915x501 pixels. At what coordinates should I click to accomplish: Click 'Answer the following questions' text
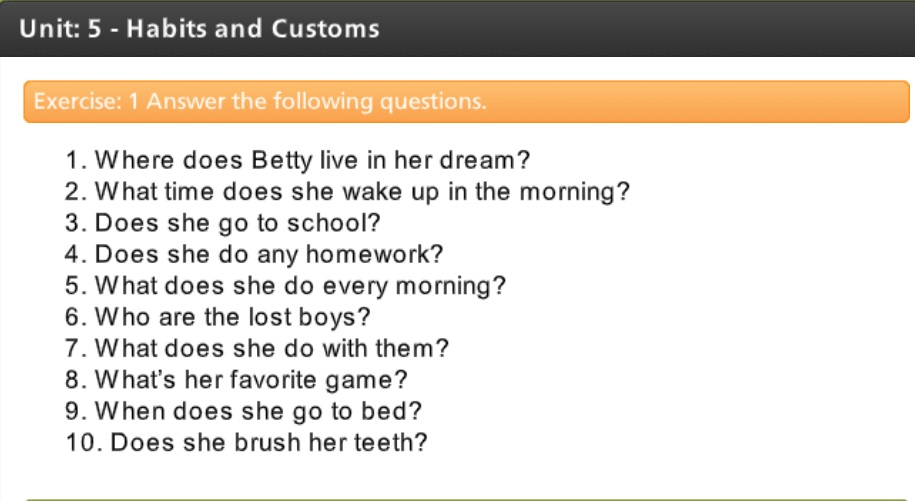click(x=316, y=101)
